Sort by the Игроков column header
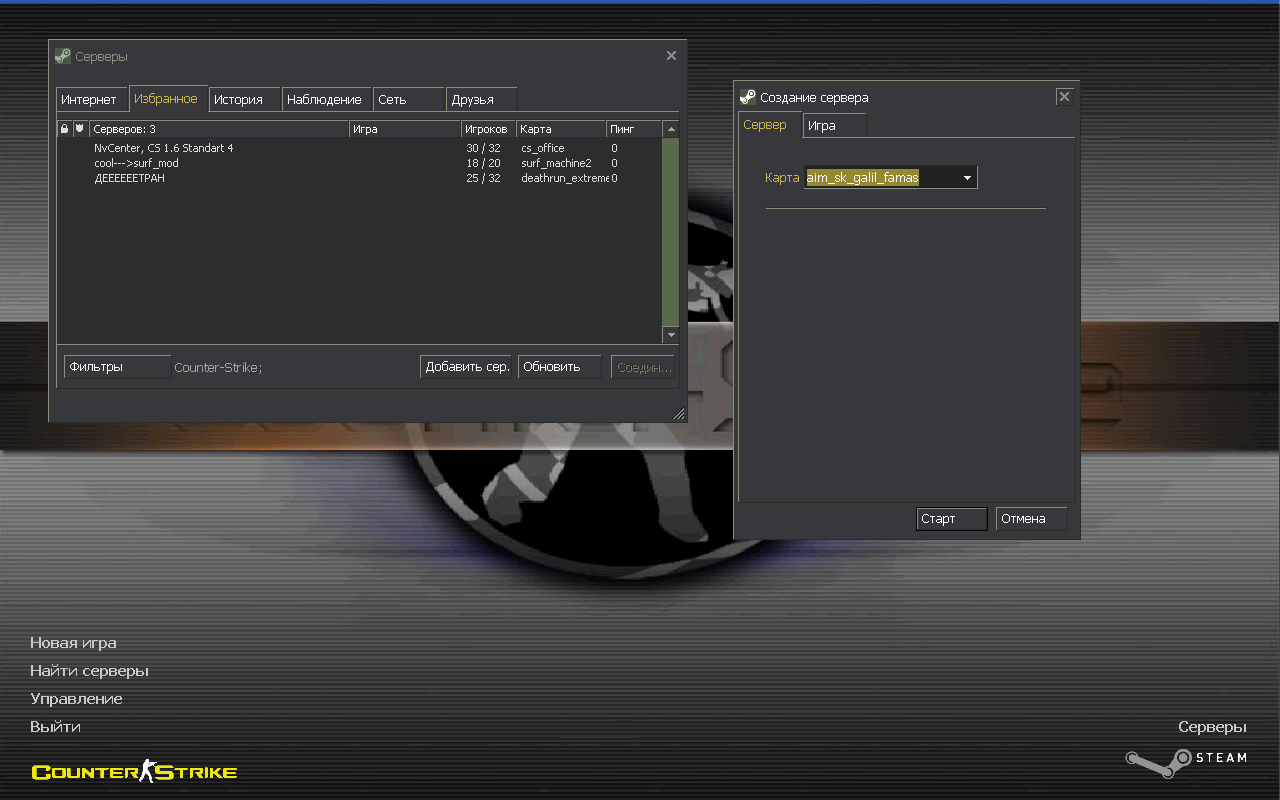Screen dimensions: 1280x800 coord(489,129)
